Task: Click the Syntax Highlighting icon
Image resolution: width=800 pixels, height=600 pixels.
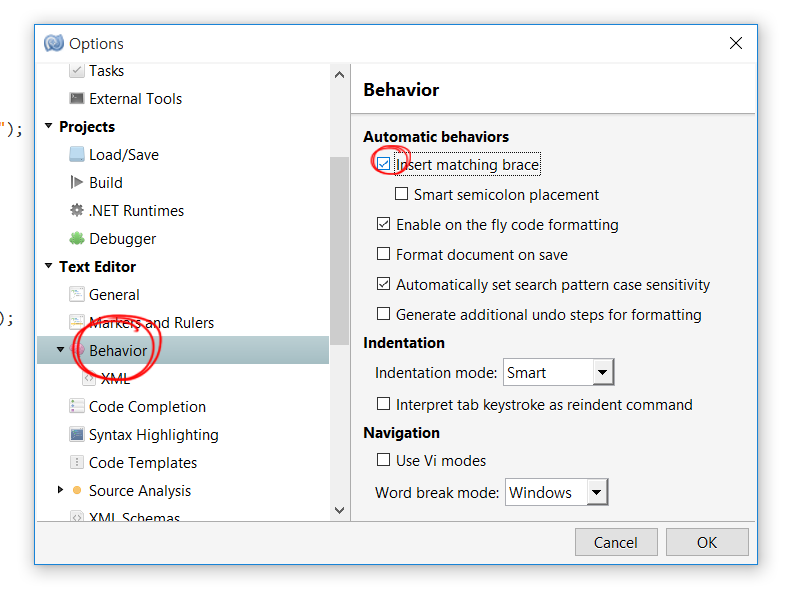Action: [x=77, y=434]
